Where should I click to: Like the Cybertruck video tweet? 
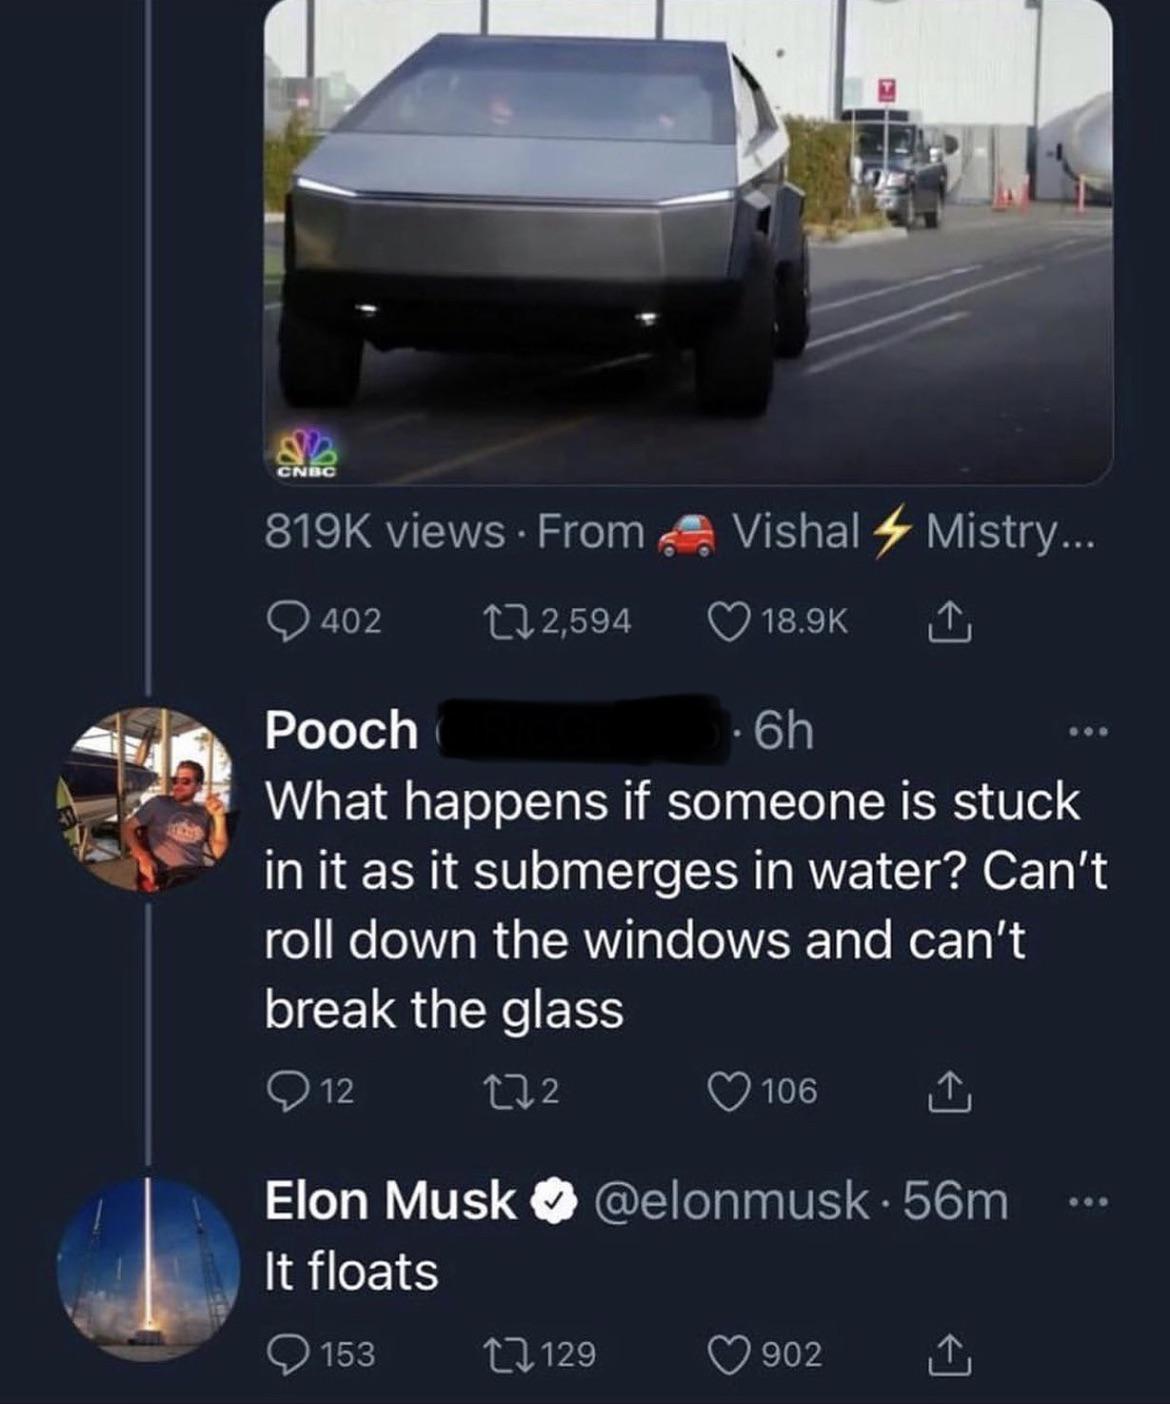tap(730, 622)
